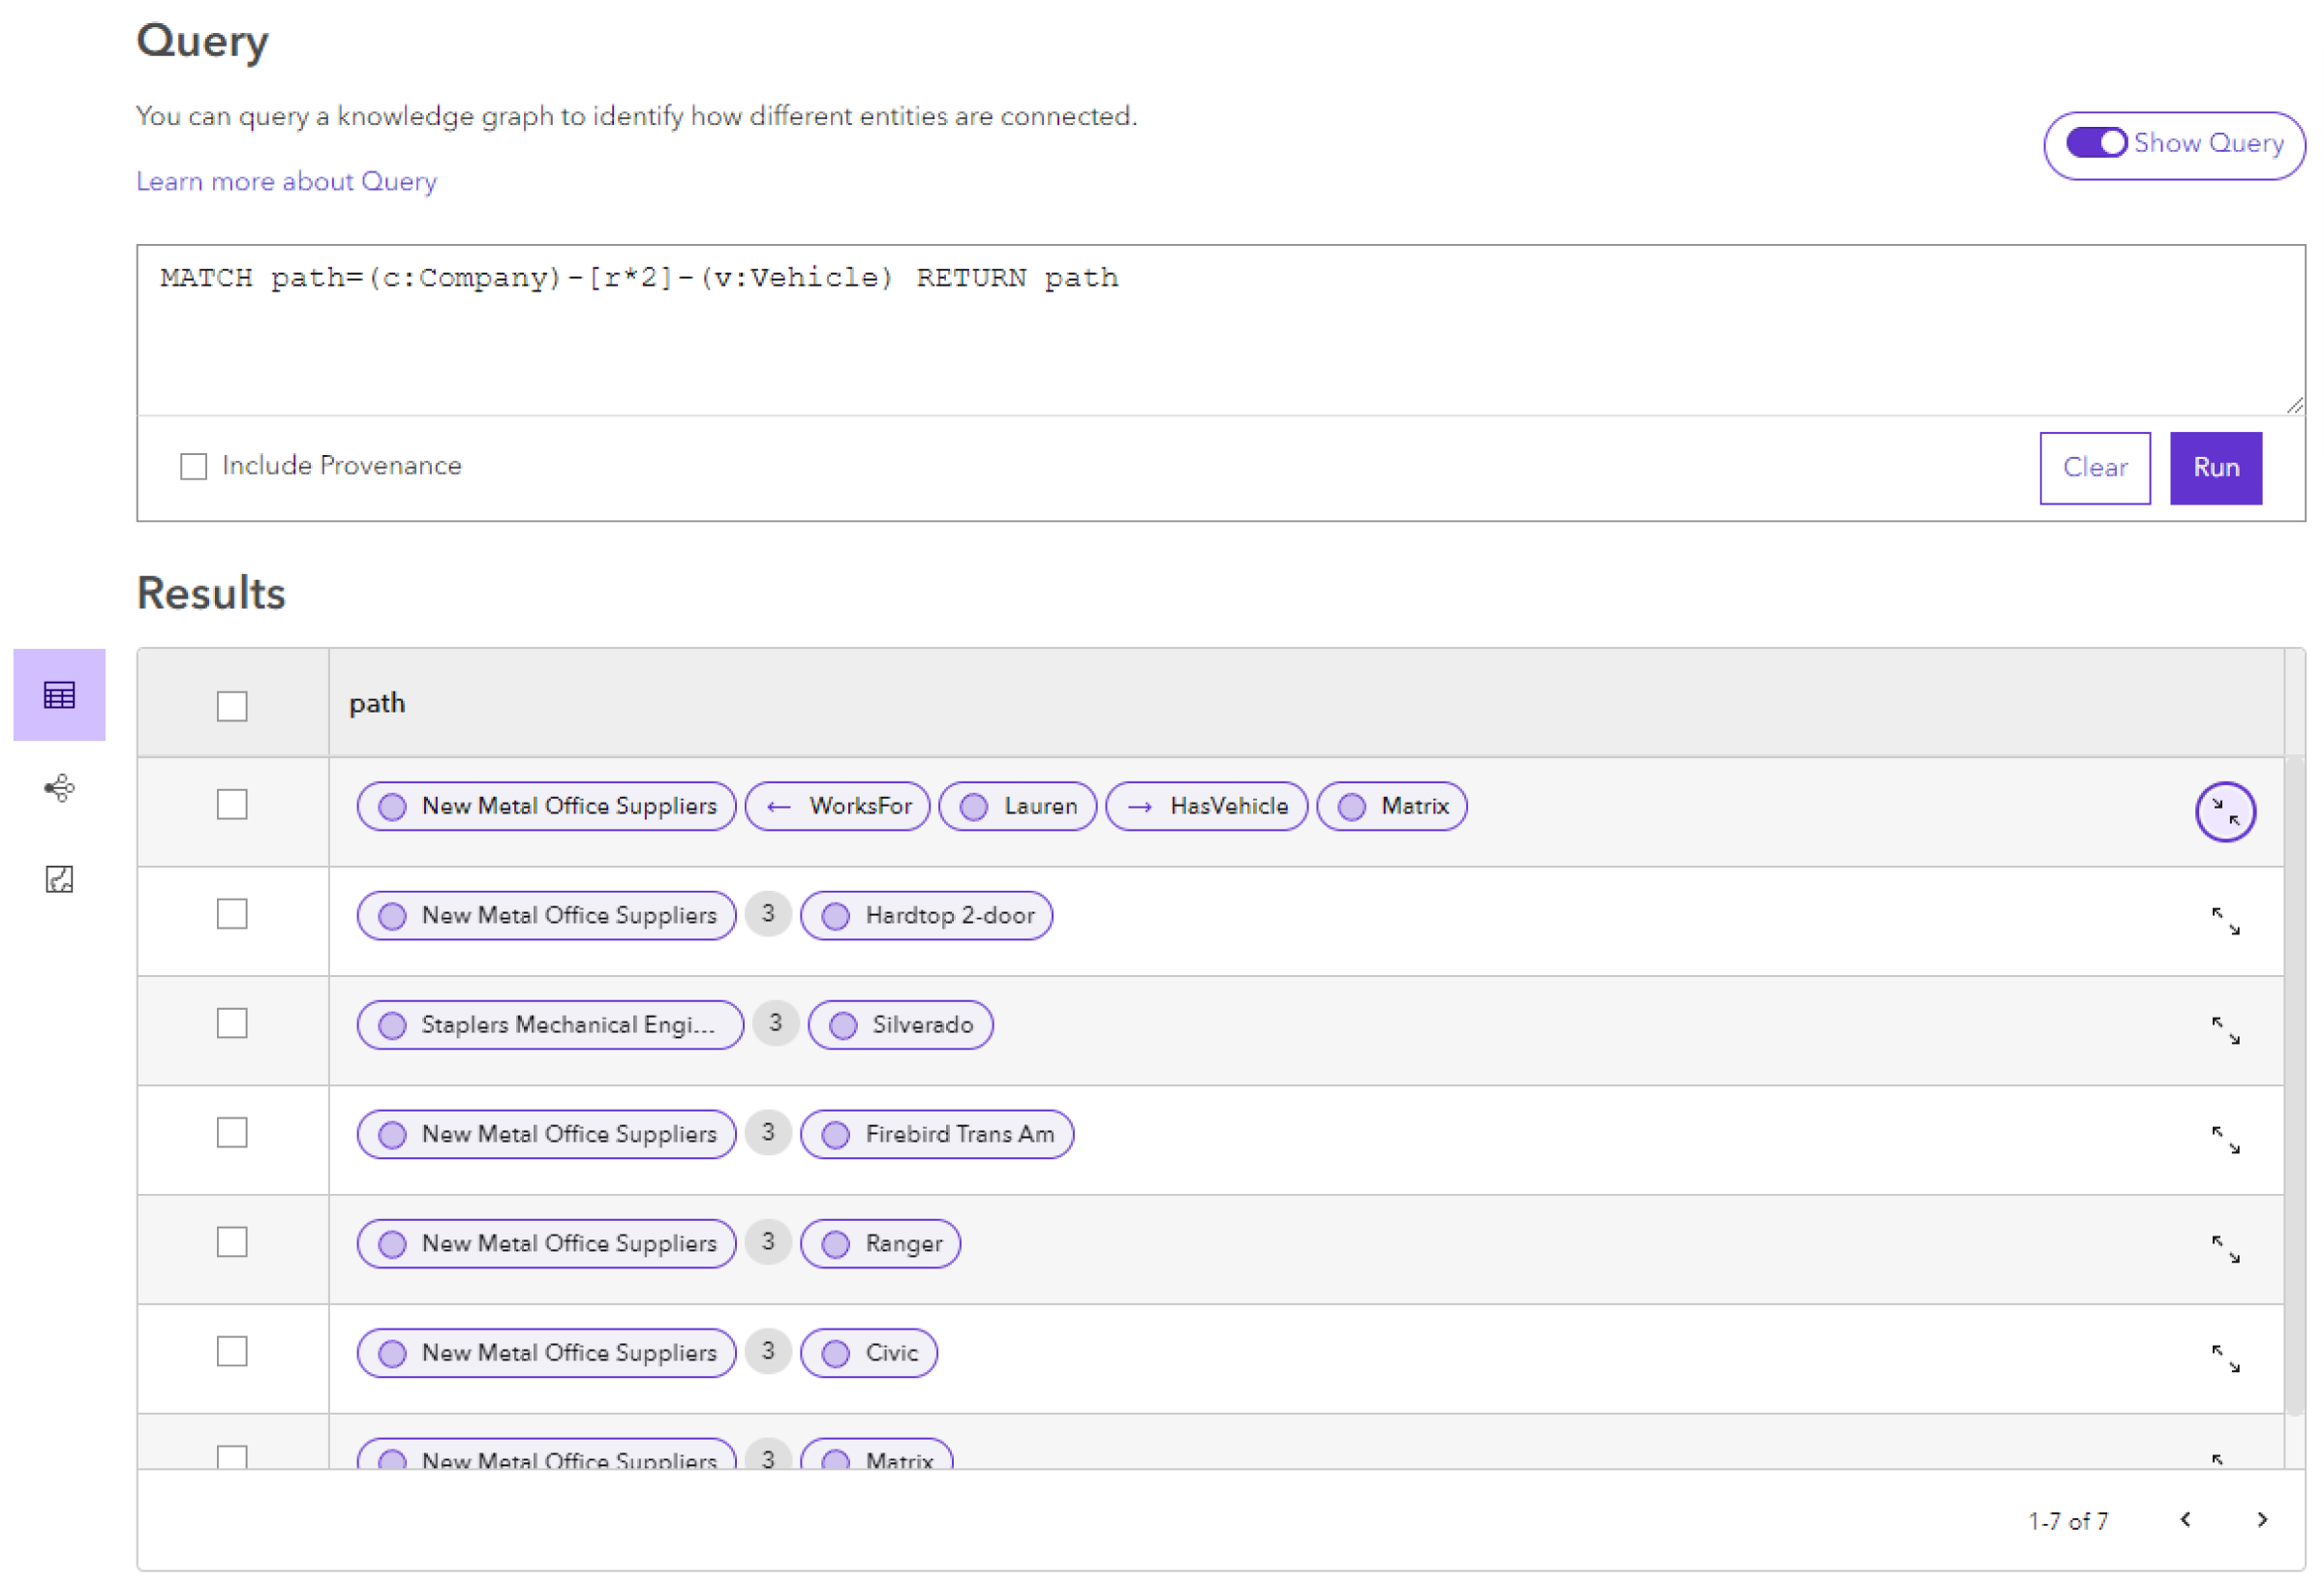Enable the Include Provenance checkbox
The image size is (2324, 1588).
[195, 467]
